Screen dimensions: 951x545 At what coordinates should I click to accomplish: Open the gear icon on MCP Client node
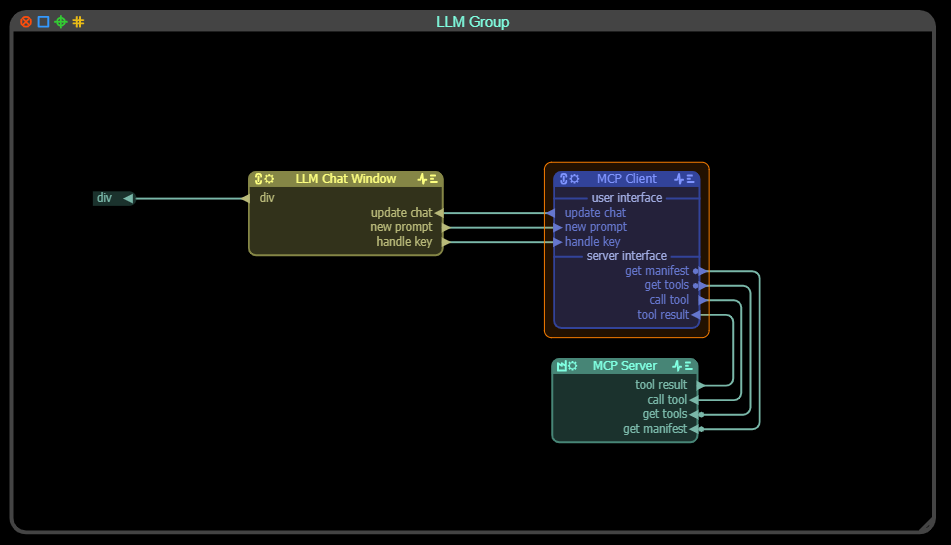(x=575, y=179)
